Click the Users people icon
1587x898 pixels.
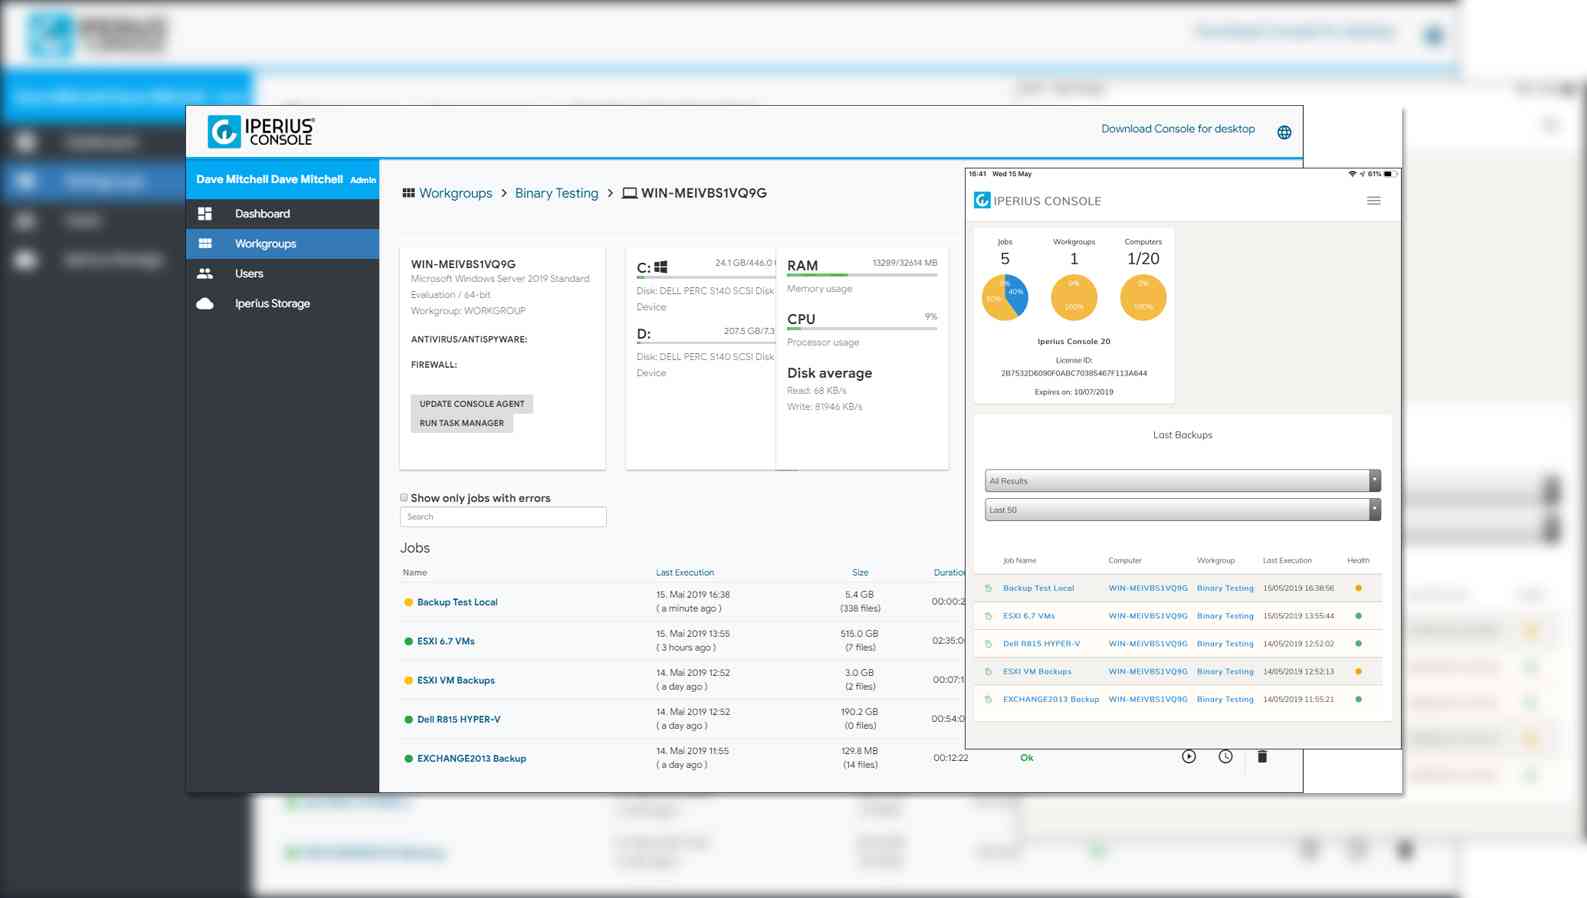205,273
